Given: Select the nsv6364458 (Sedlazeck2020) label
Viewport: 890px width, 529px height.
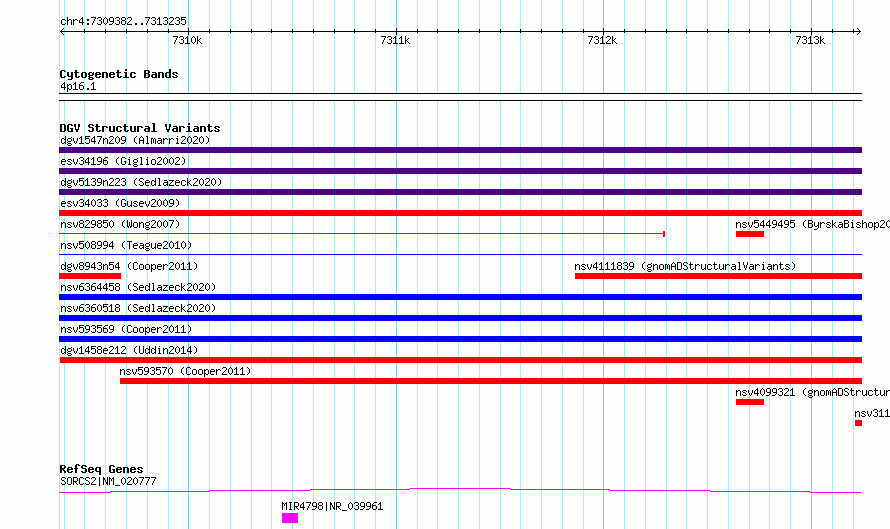Looking at the screenshot, I should 138,287.
